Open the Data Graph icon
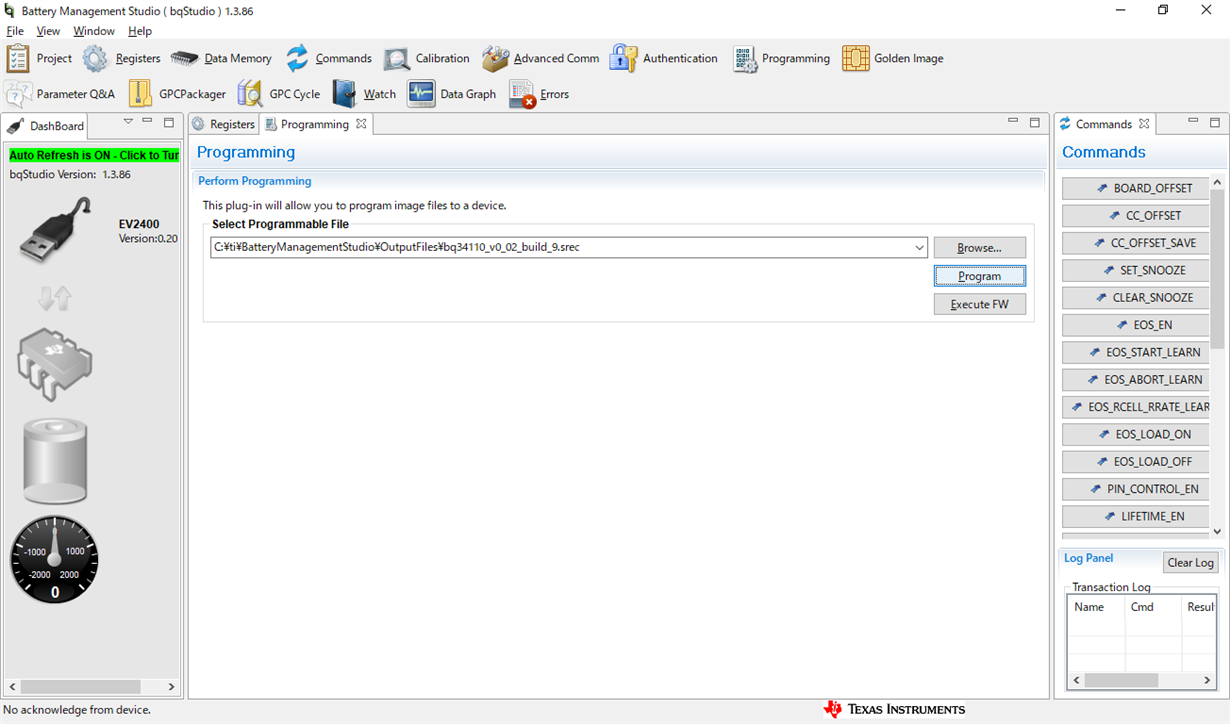Screen dimensions: 1230x724 pyautogui.click(x=421, y=94)
